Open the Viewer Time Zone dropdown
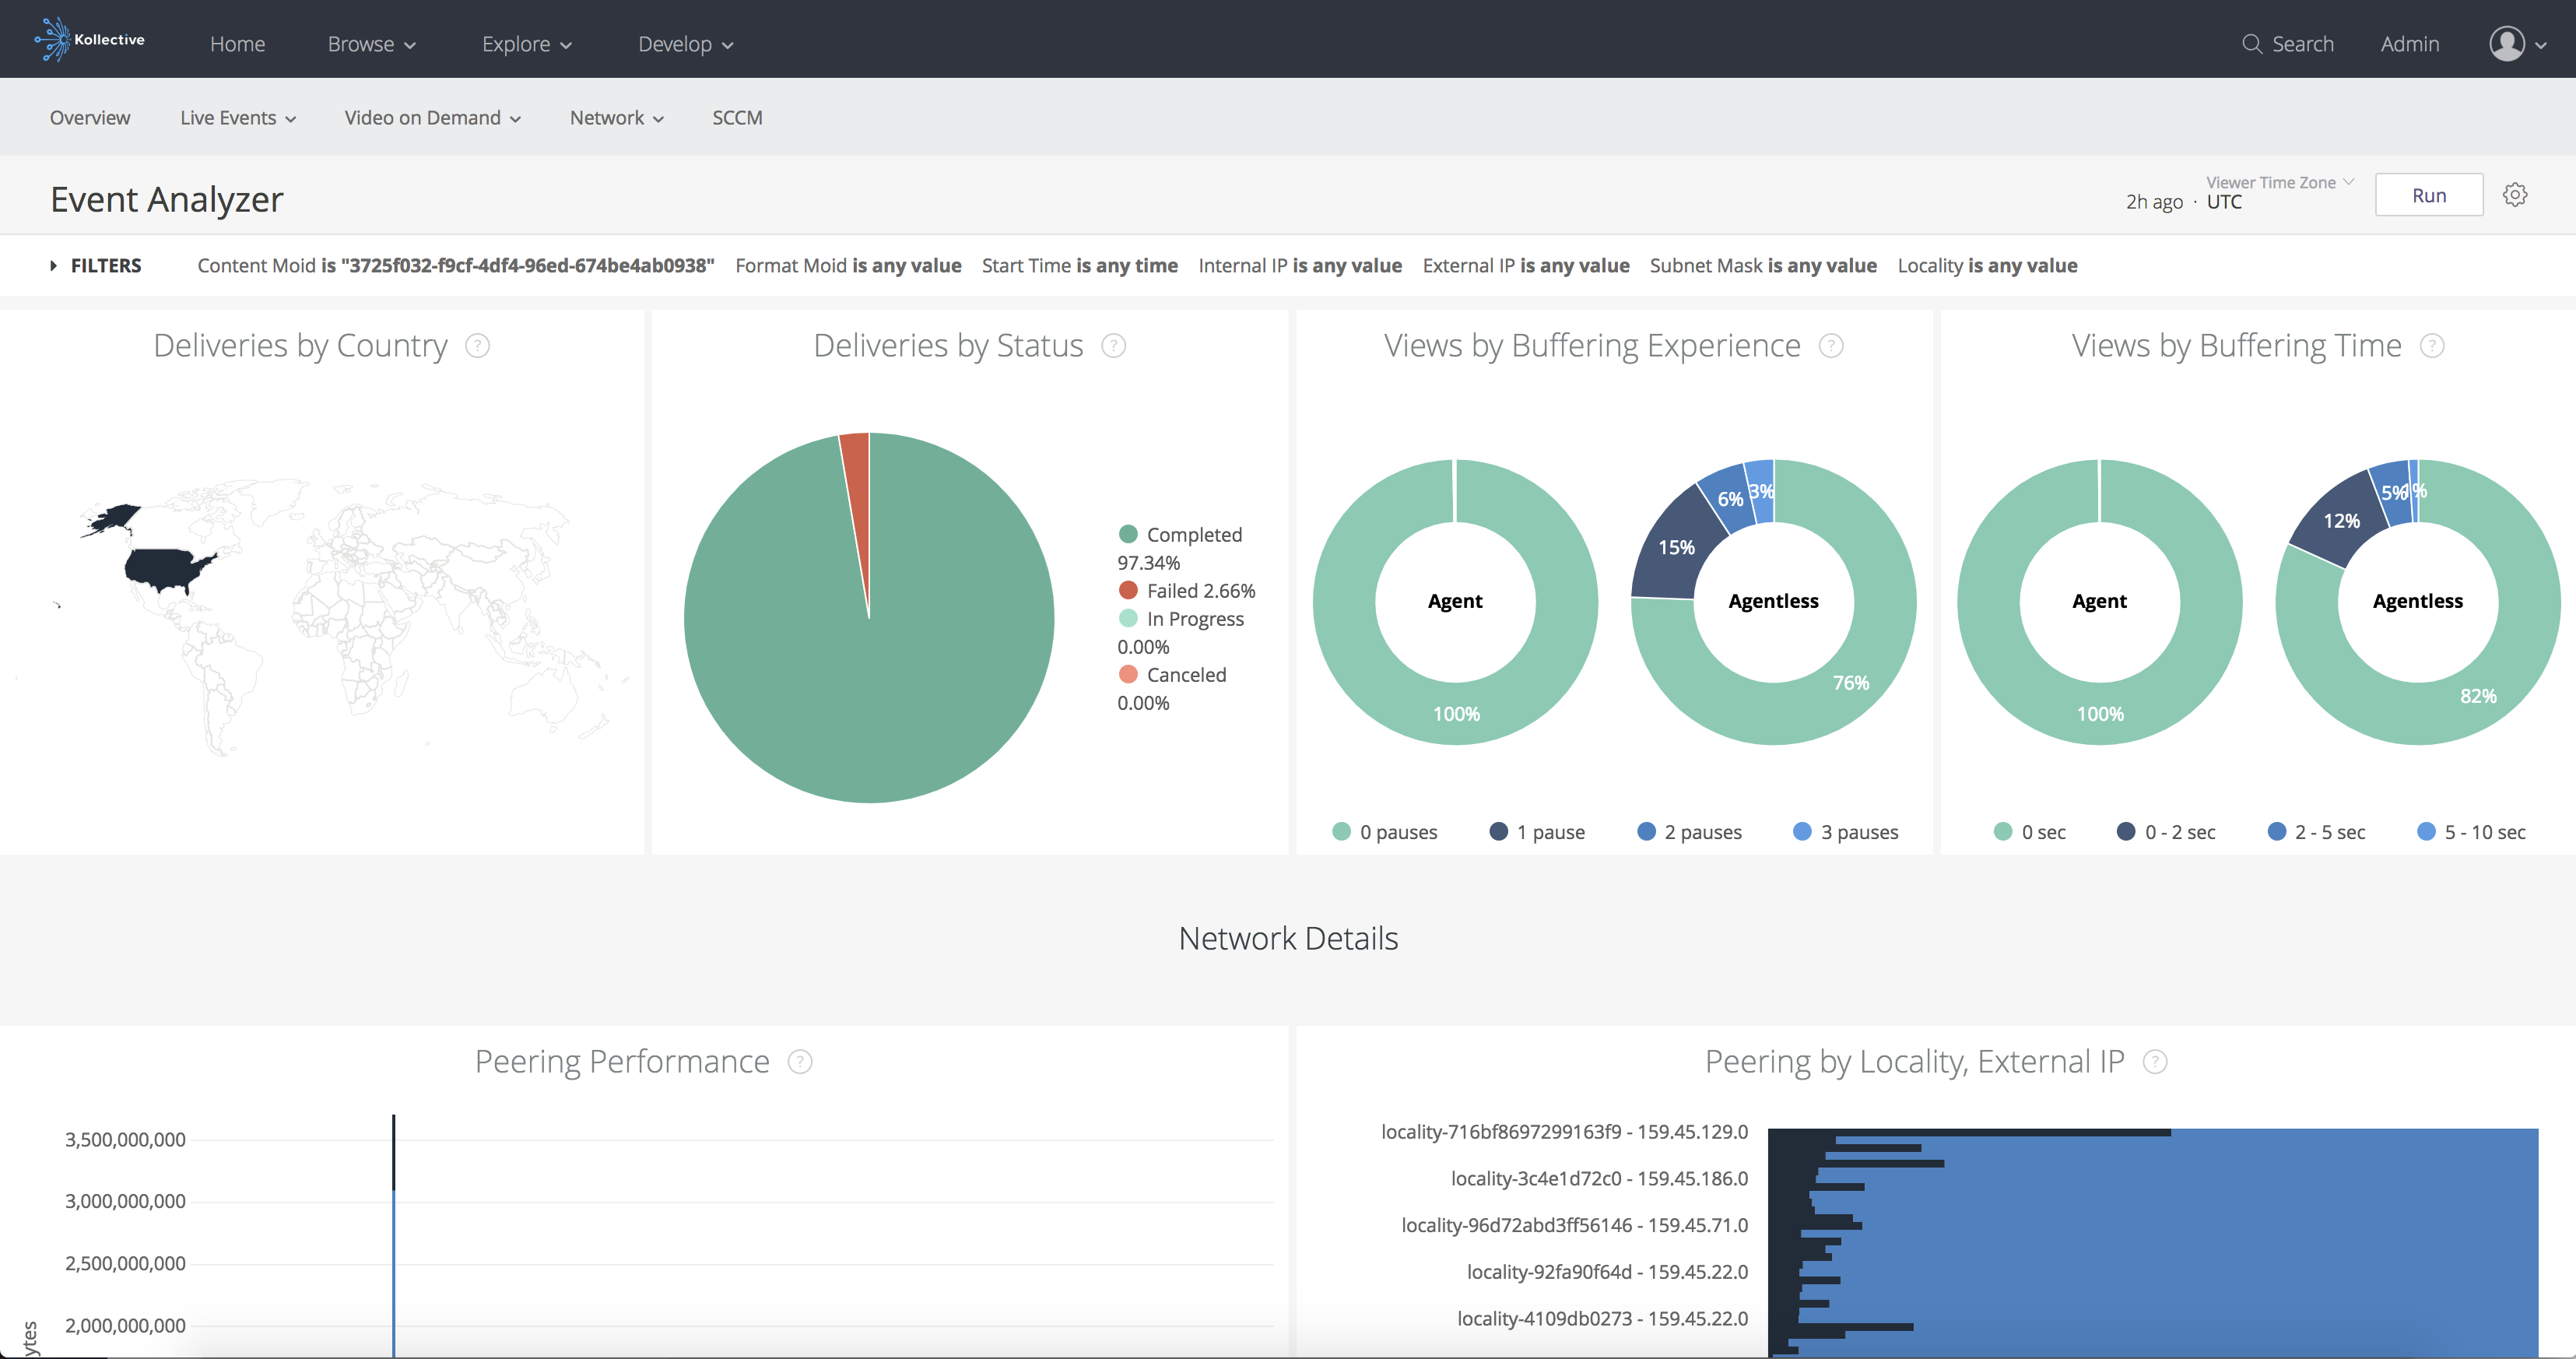The width and height of the screenshot is (2576, 1359). click(2279, 183)
